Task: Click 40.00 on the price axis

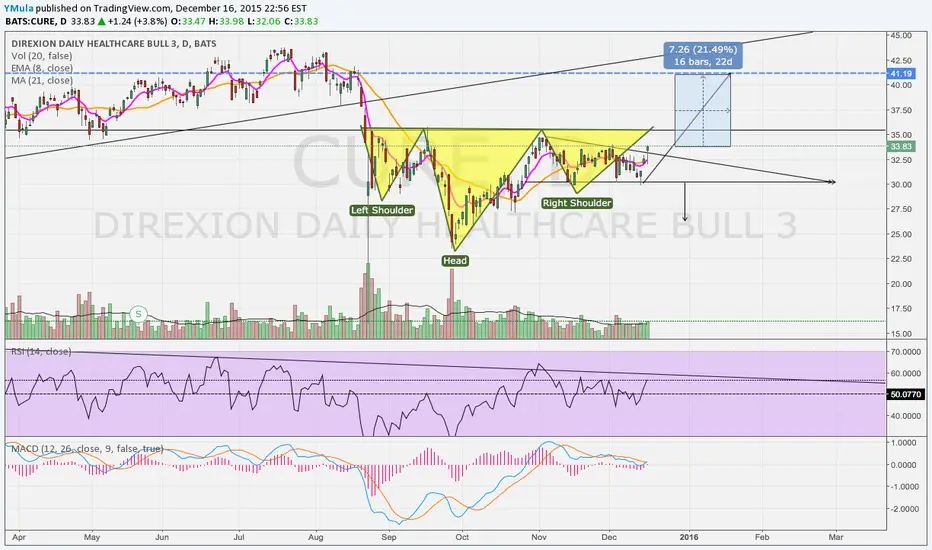Action: coord(901,85)
